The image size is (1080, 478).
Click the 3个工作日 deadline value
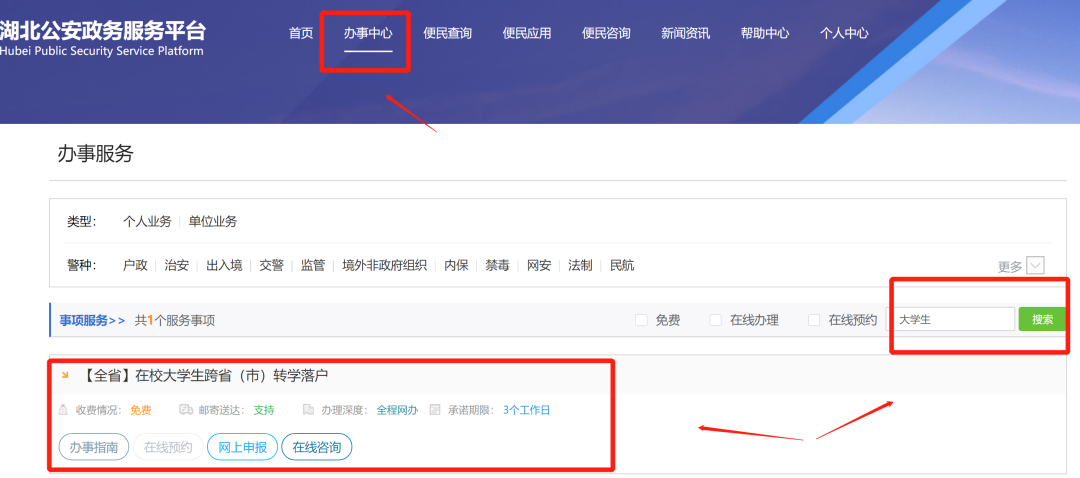tap(526, 411)
